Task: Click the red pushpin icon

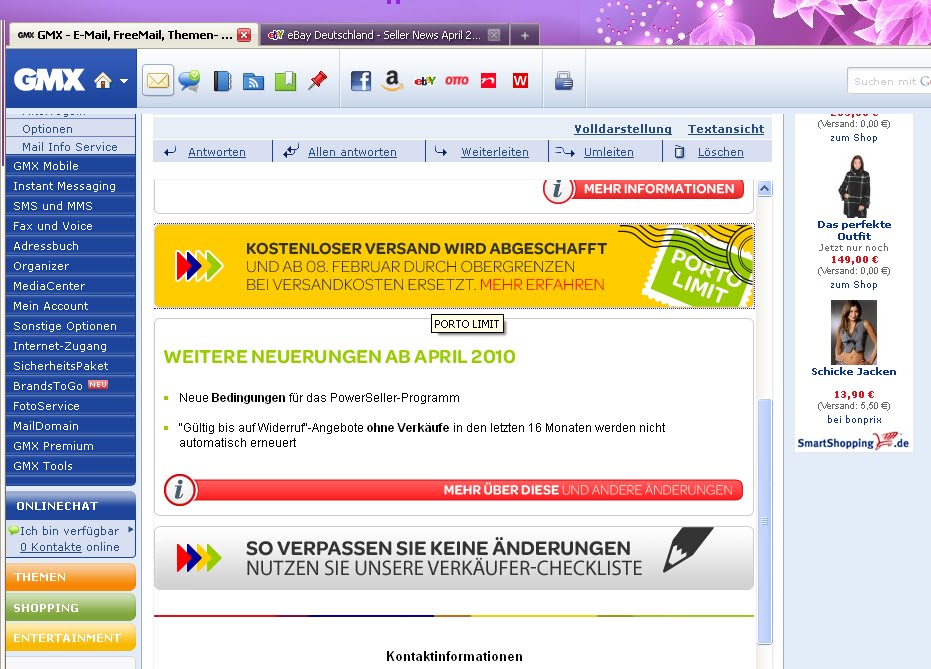Action: click(318, 80)
